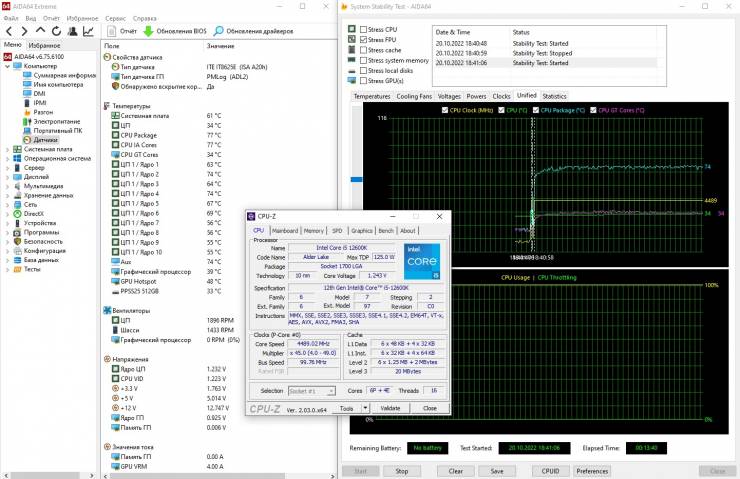
Task: Expand Хранение данных tree node
Action: click(x=7, y=195)
